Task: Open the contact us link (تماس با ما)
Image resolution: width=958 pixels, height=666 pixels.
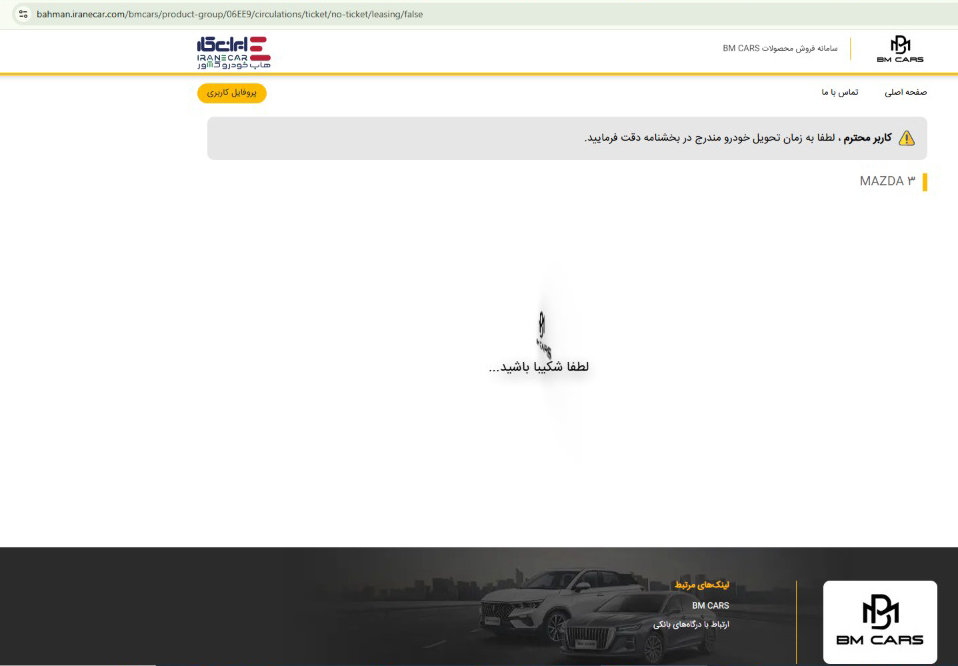Action: pyautogui.click(x=839, y=92)
